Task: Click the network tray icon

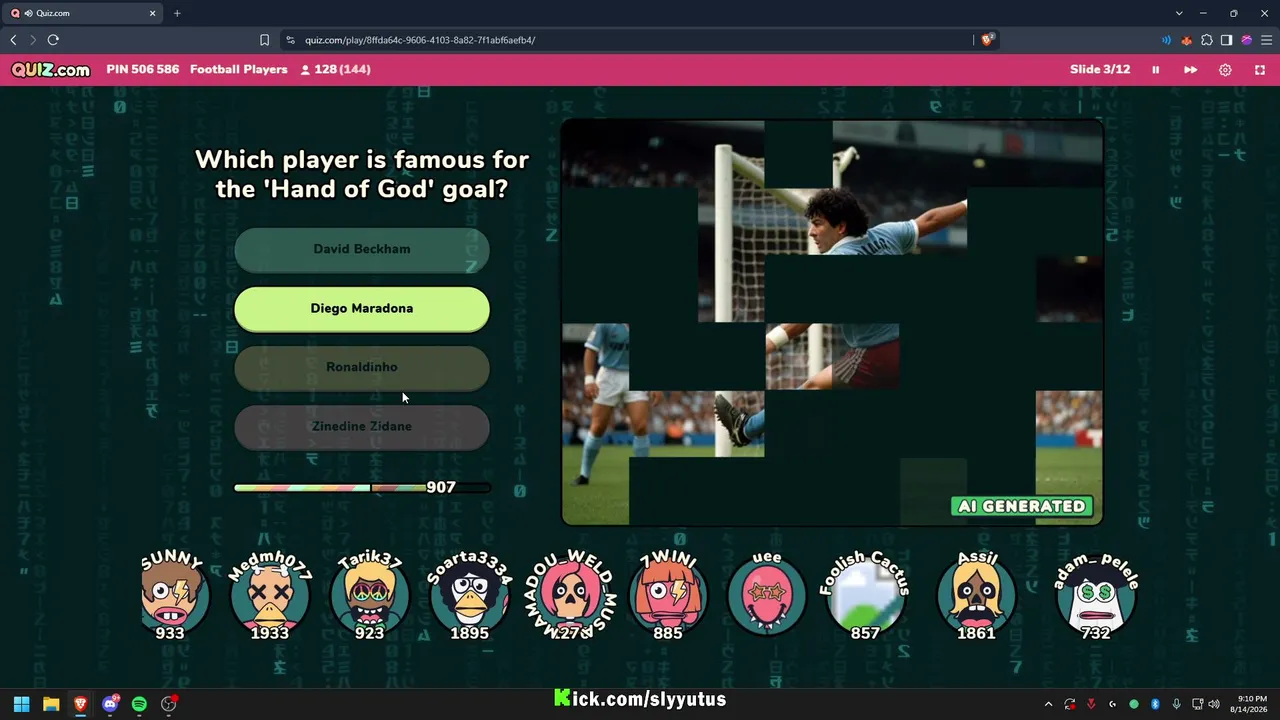Action: click(1197, 704)
